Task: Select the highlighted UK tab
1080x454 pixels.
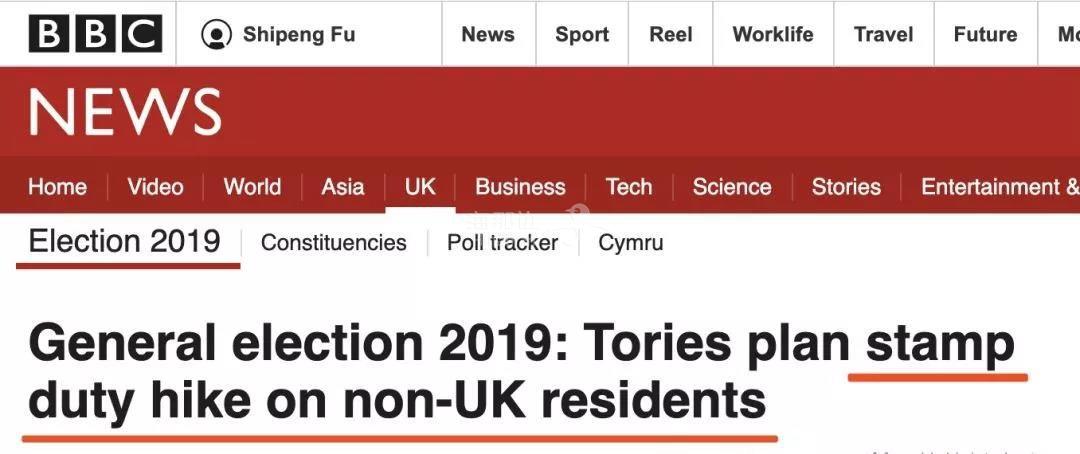Action: point(420,187)
